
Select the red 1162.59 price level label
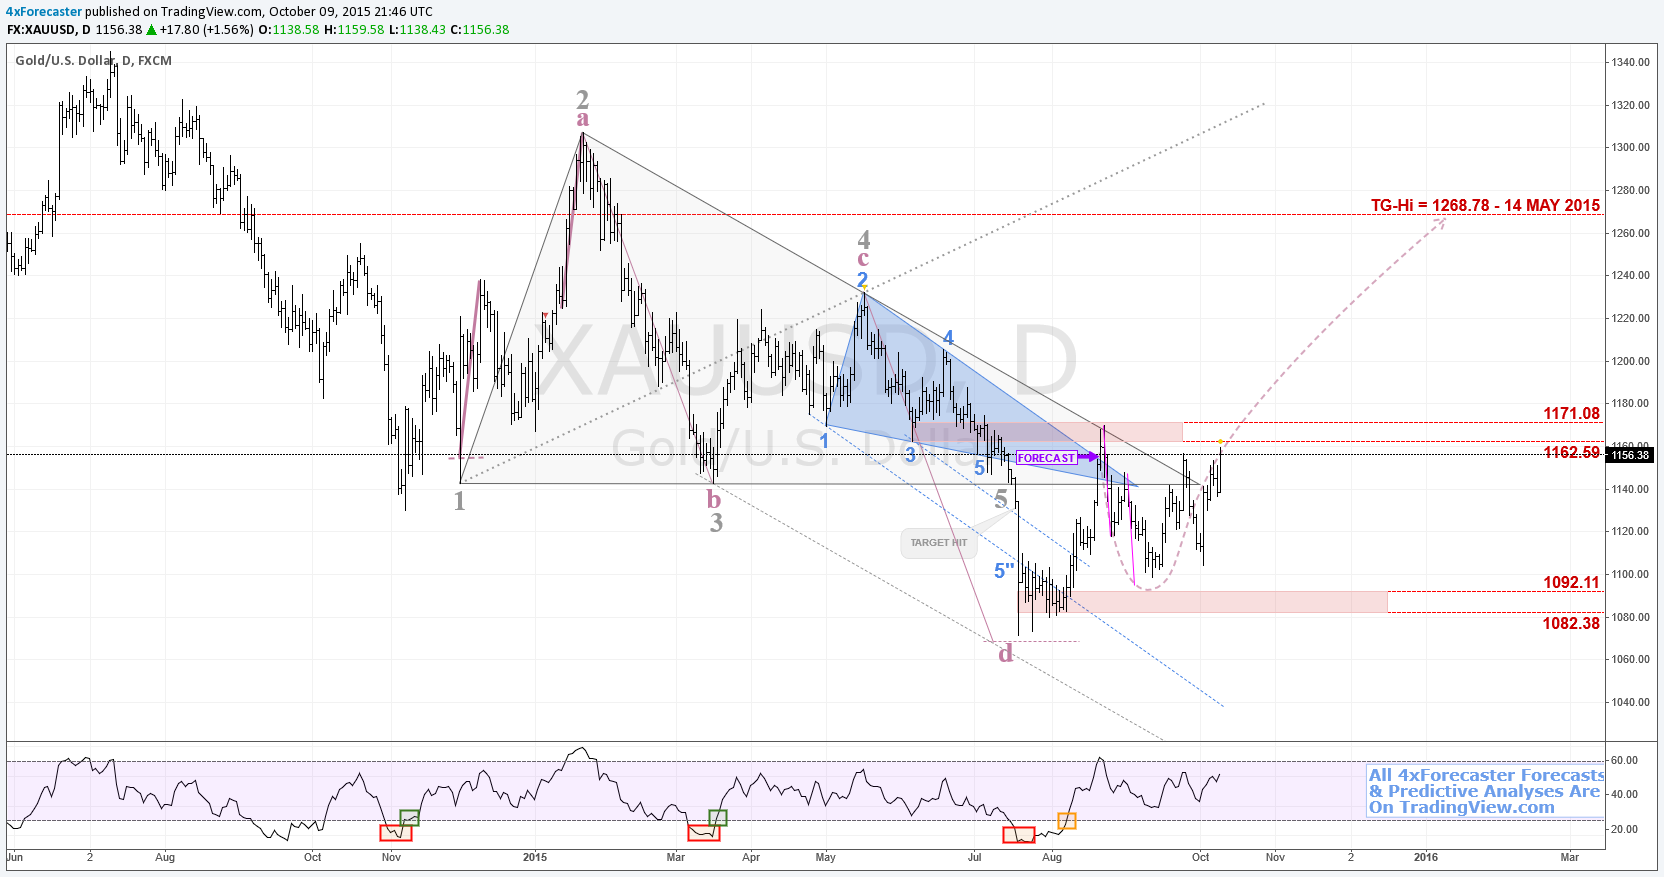tap(1571, 452)
